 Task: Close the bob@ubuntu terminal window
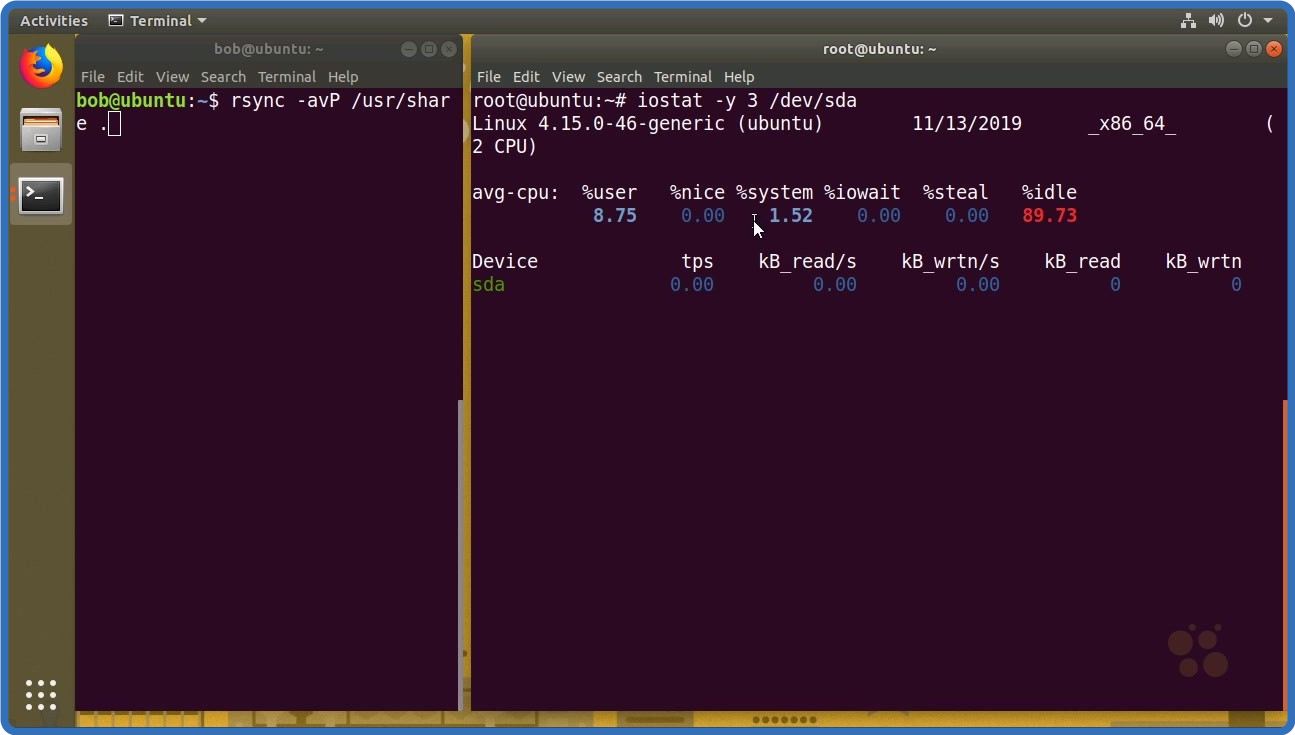448,49
